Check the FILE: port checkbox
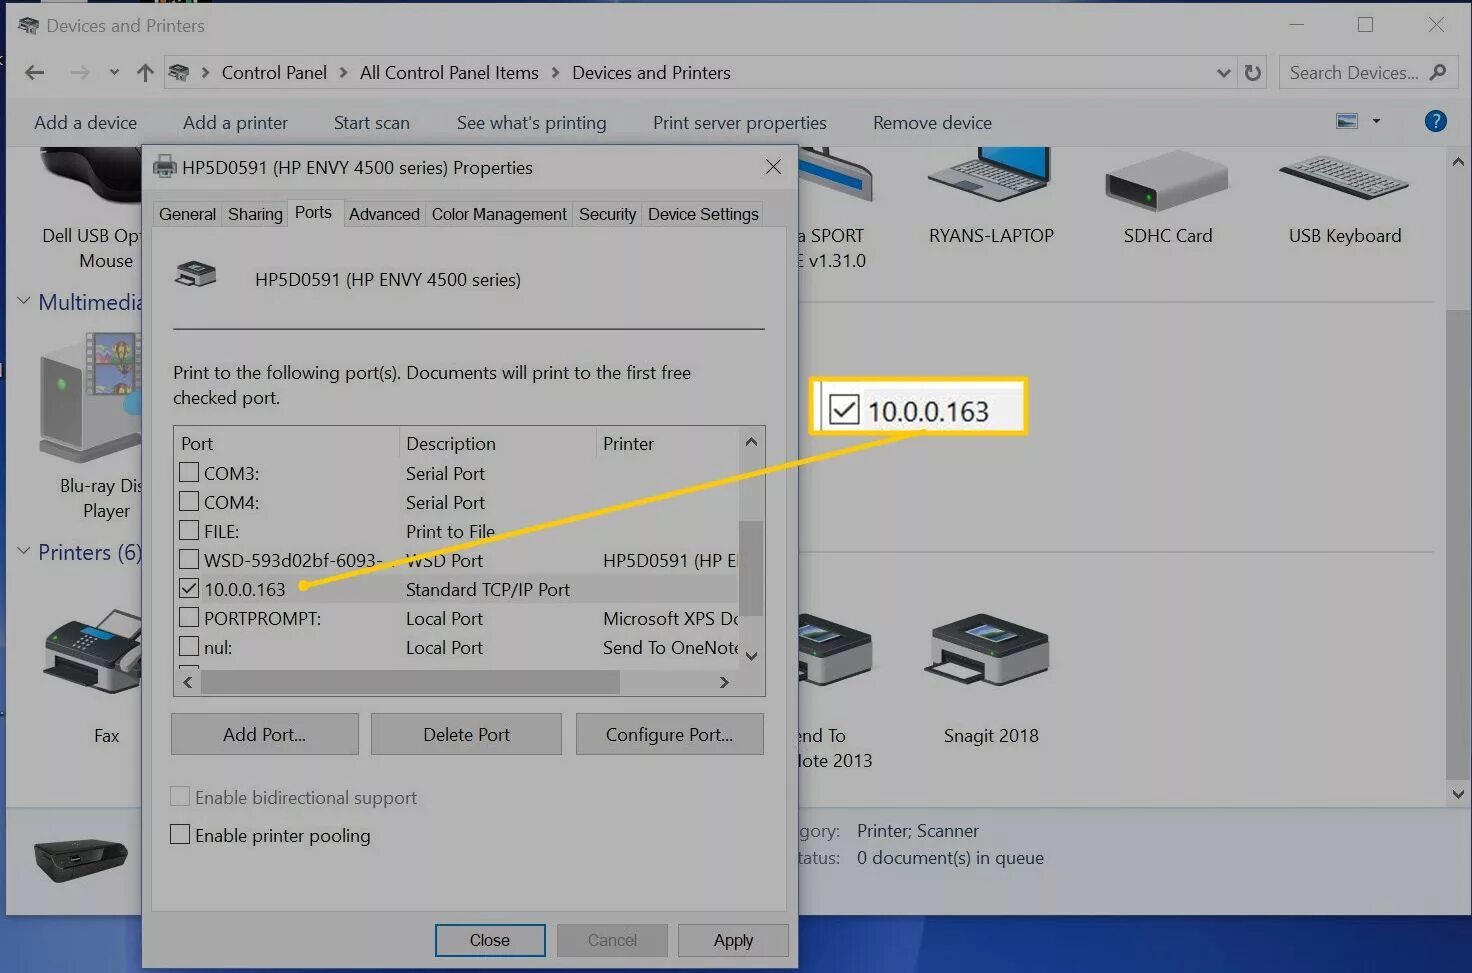 click(x=189, y=530)
